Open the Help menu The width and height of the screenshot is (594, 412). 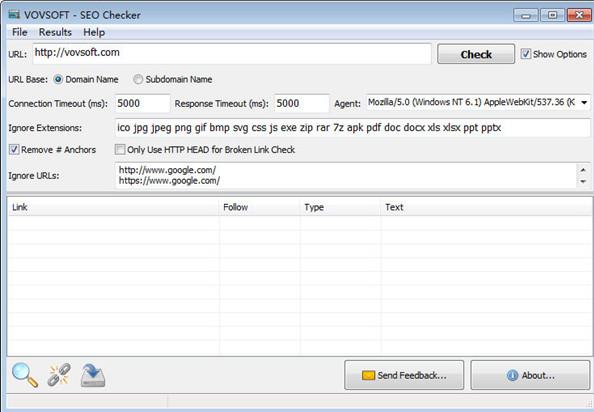pos(94,32)
